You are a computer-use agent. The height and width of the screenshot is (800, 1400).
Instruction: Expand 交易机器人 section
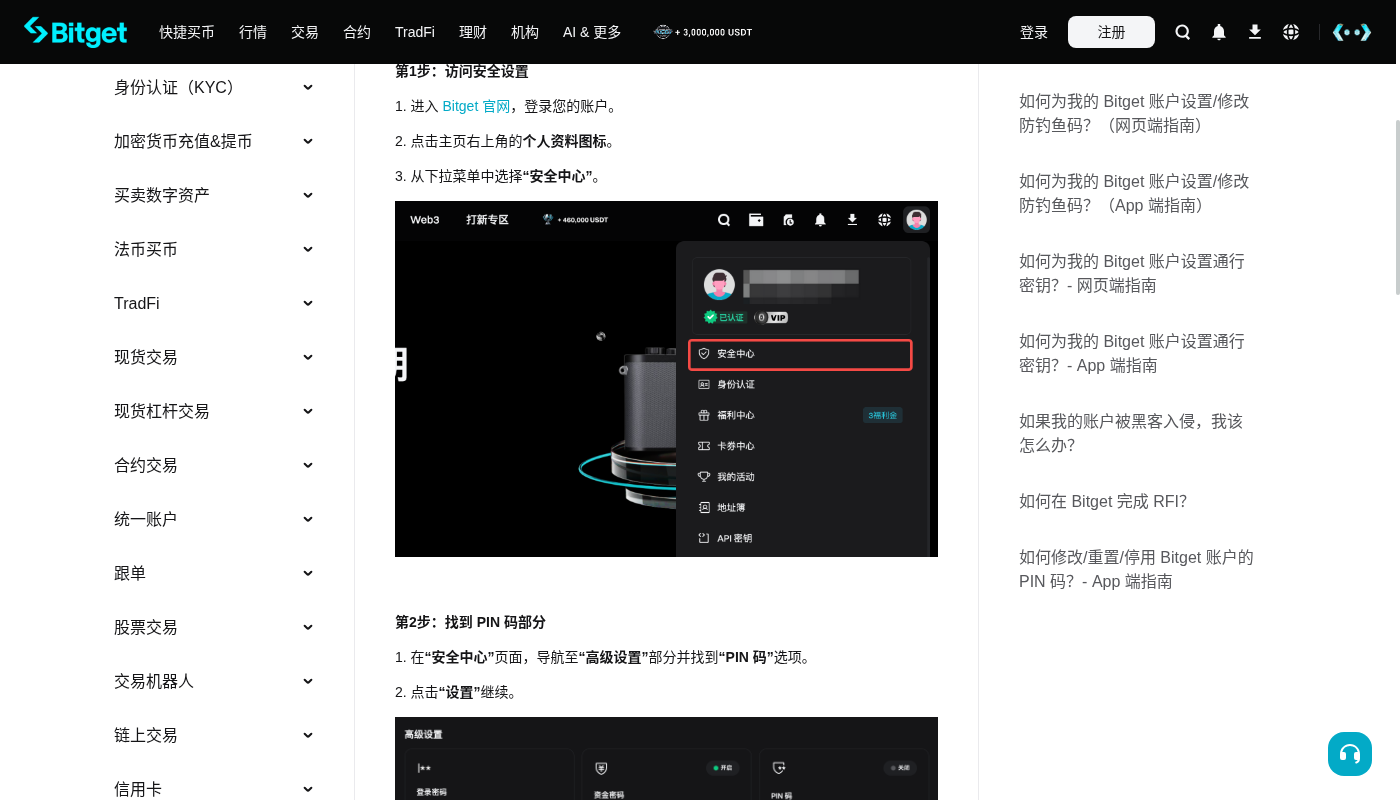[214, 681]
